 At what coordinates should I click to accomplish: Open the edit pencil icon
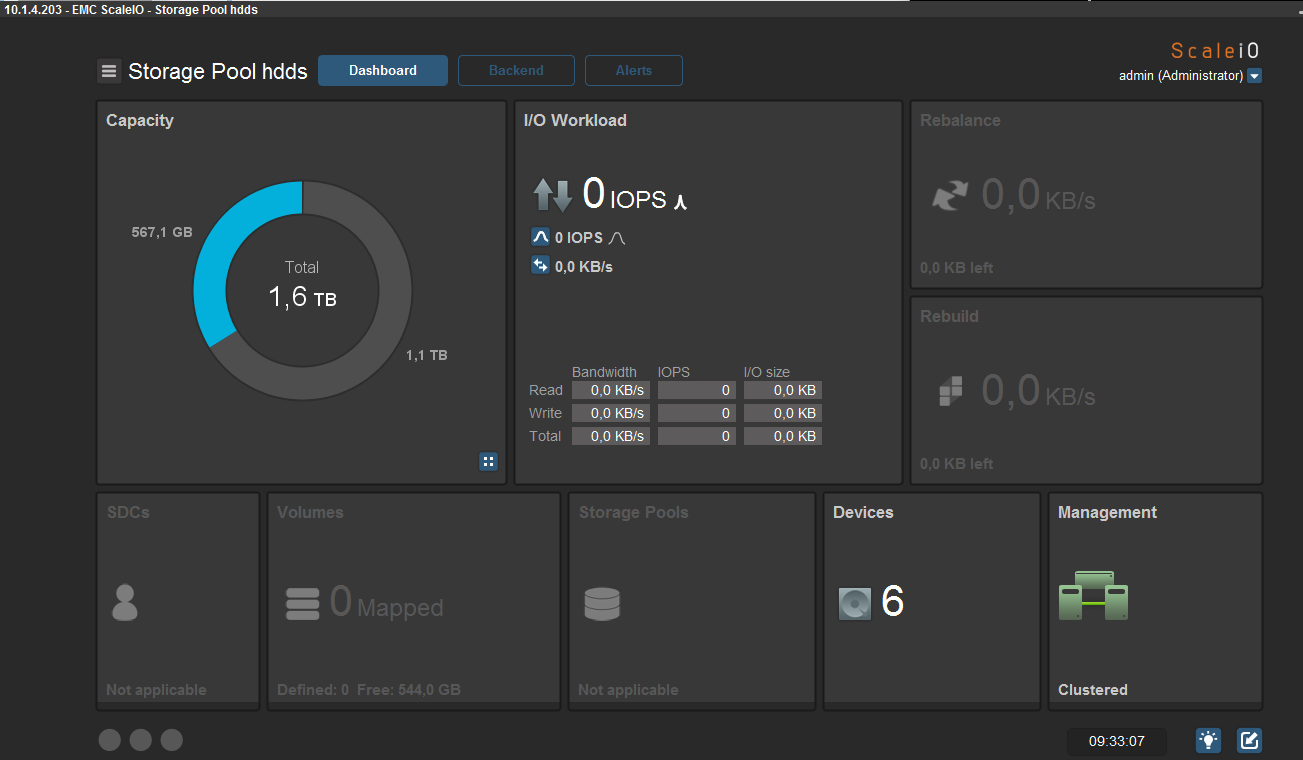[1249, 740]
